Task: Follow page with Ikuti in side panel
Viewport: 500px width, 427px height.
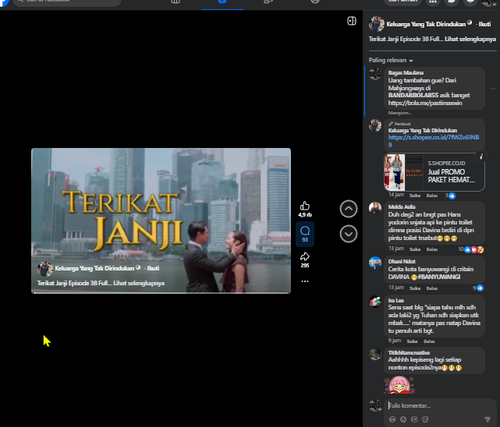Action: pos(485,24)
